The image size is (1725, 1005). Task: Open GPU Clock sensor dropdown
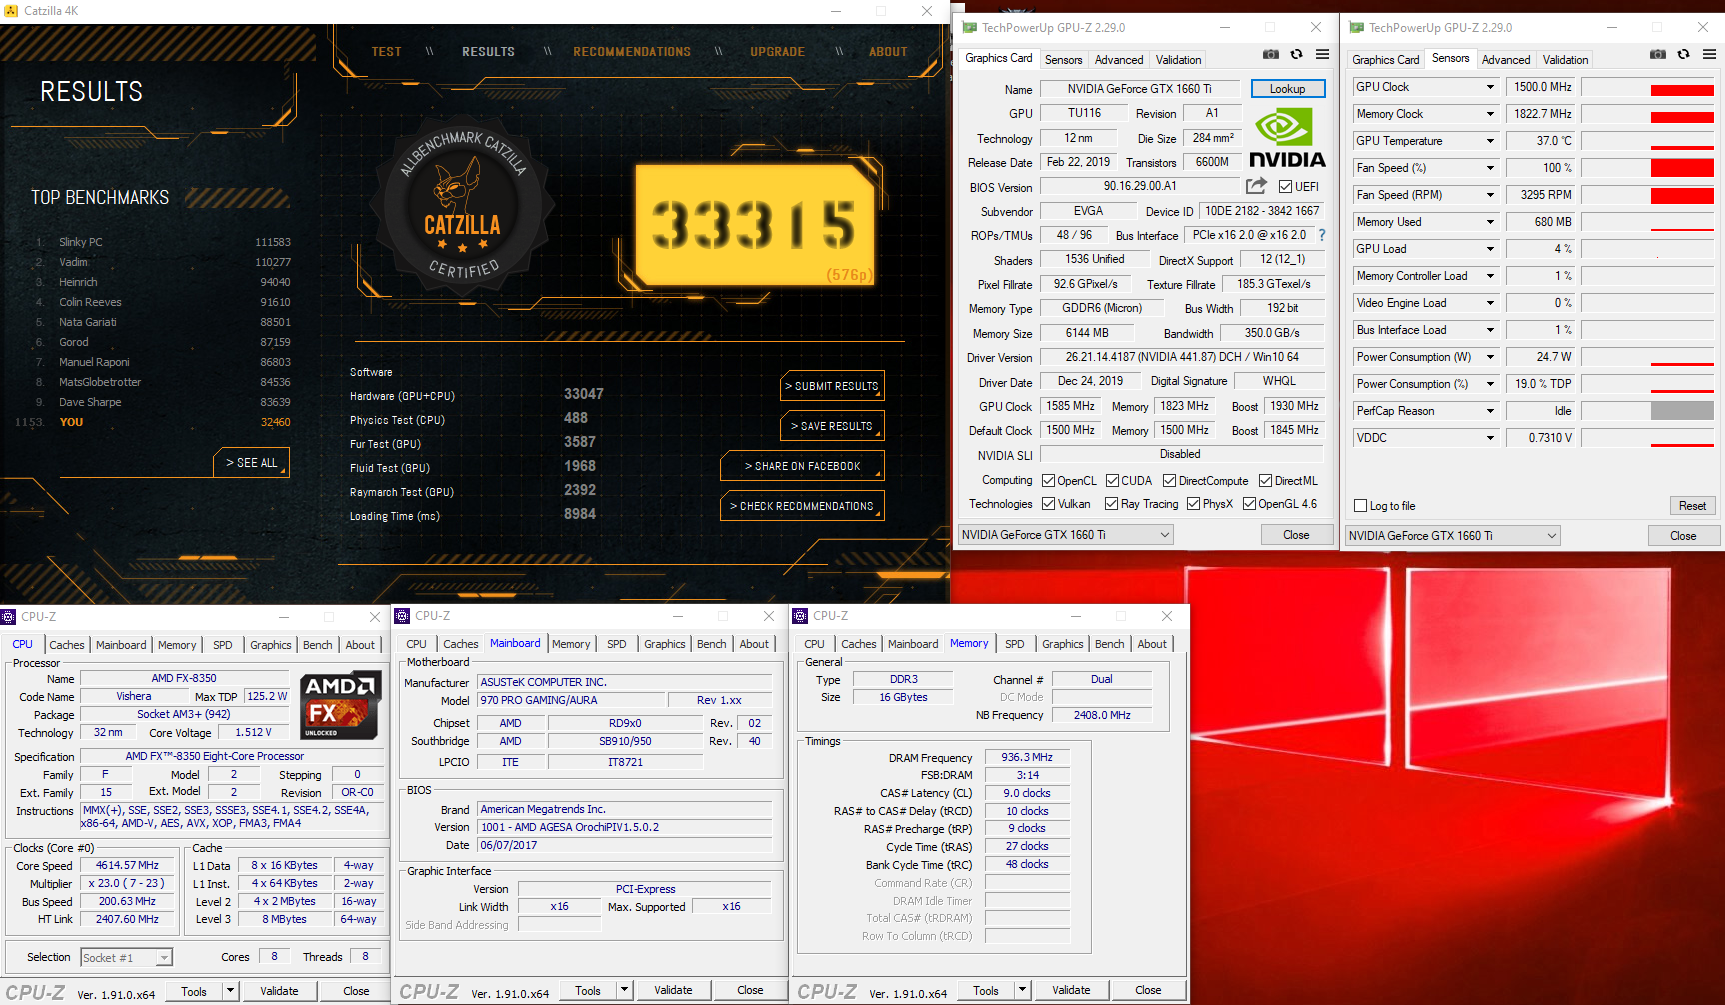pos(1490,87)
